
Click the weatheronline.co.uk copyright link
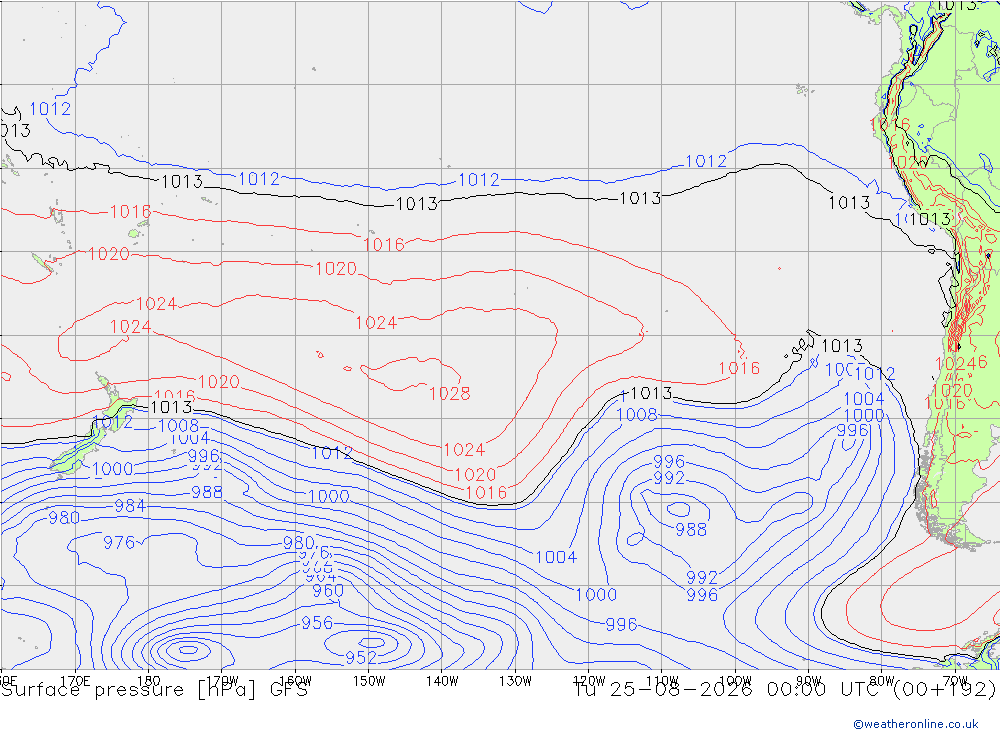pos(915,724)
